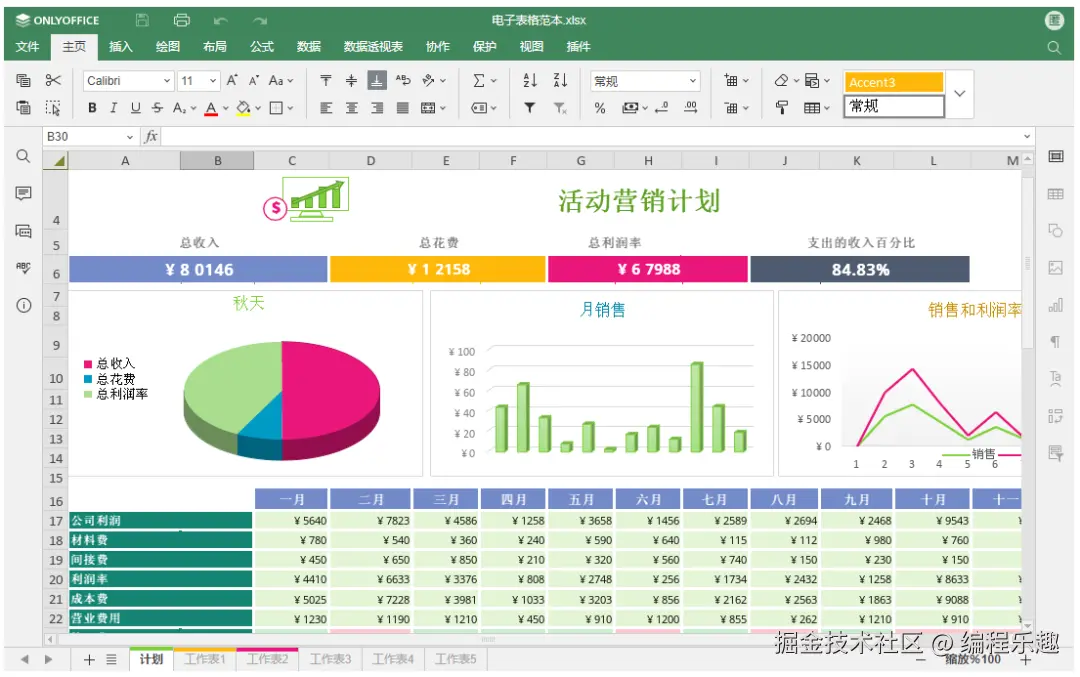
Task: Decrease font size
Action: (x=254, y=81)
